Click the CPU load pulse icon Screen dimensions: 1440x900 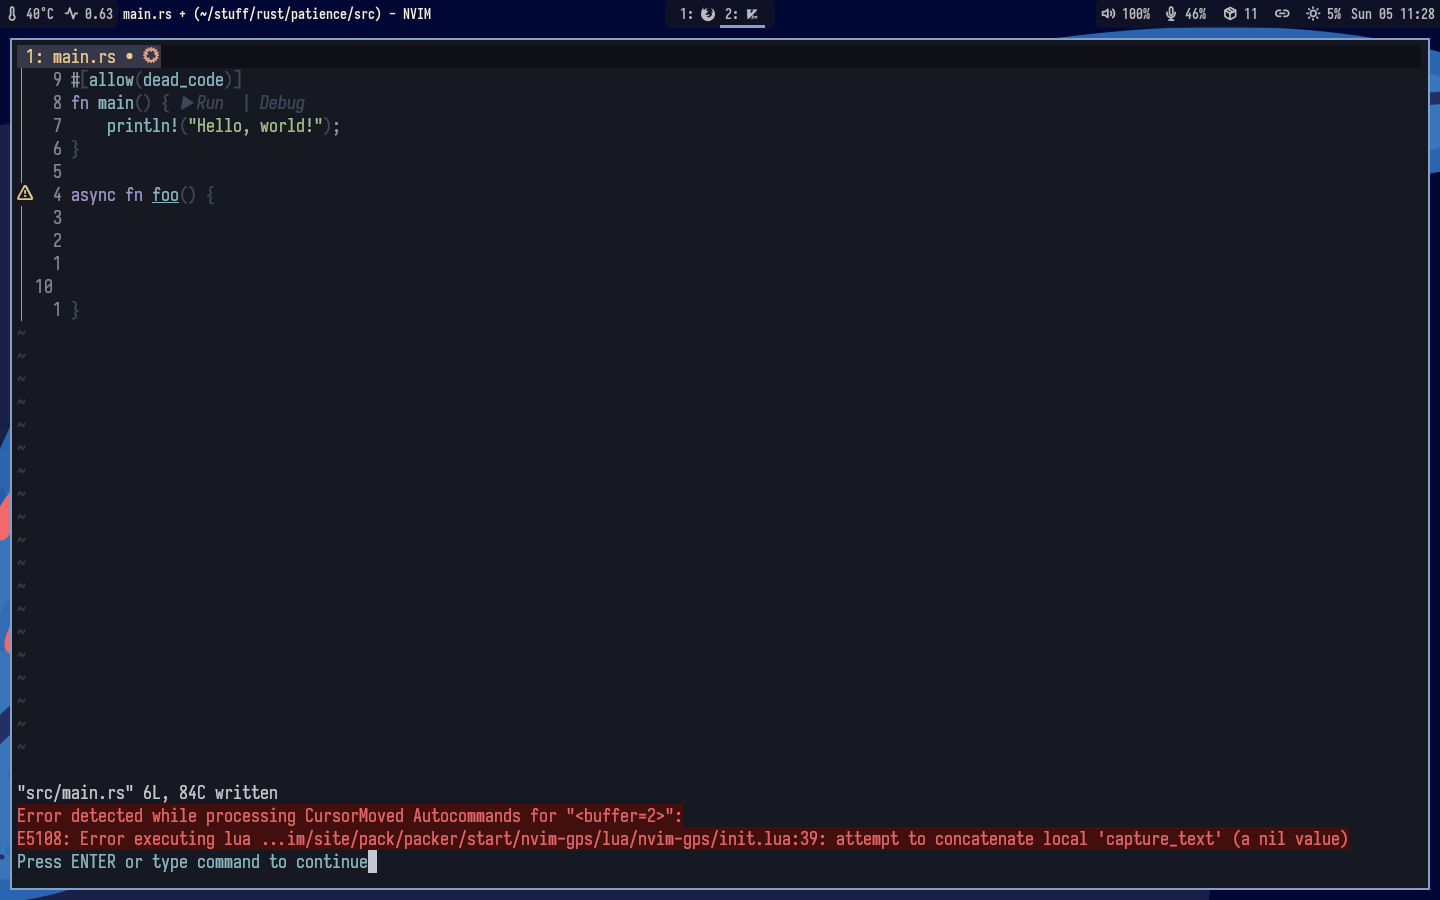coord(72,14)
